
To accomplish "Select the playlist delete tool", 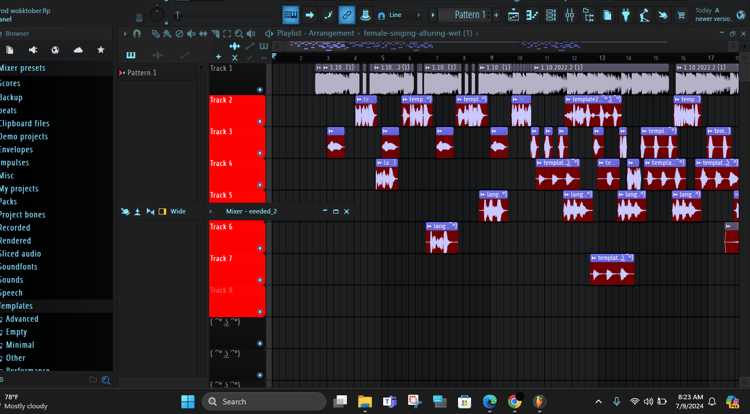I will (179, 33).
